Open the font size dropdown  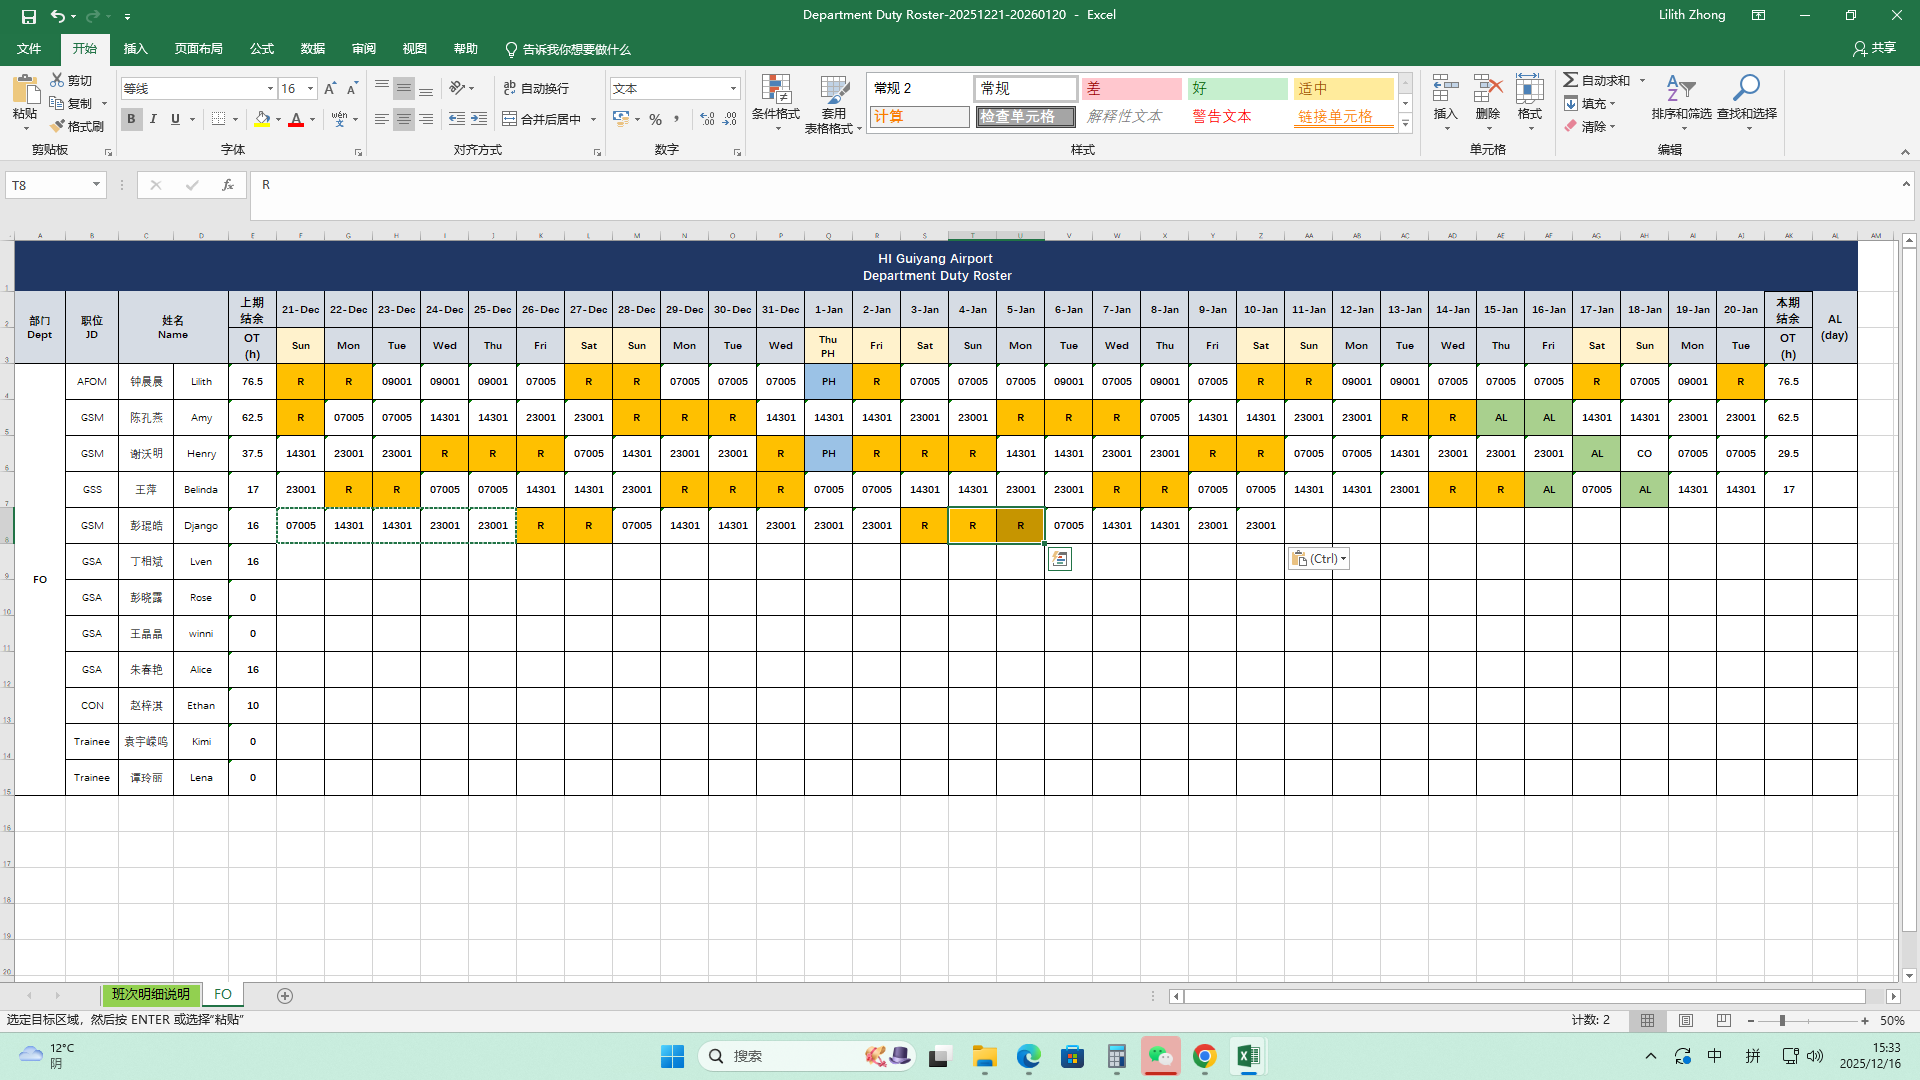310,89
